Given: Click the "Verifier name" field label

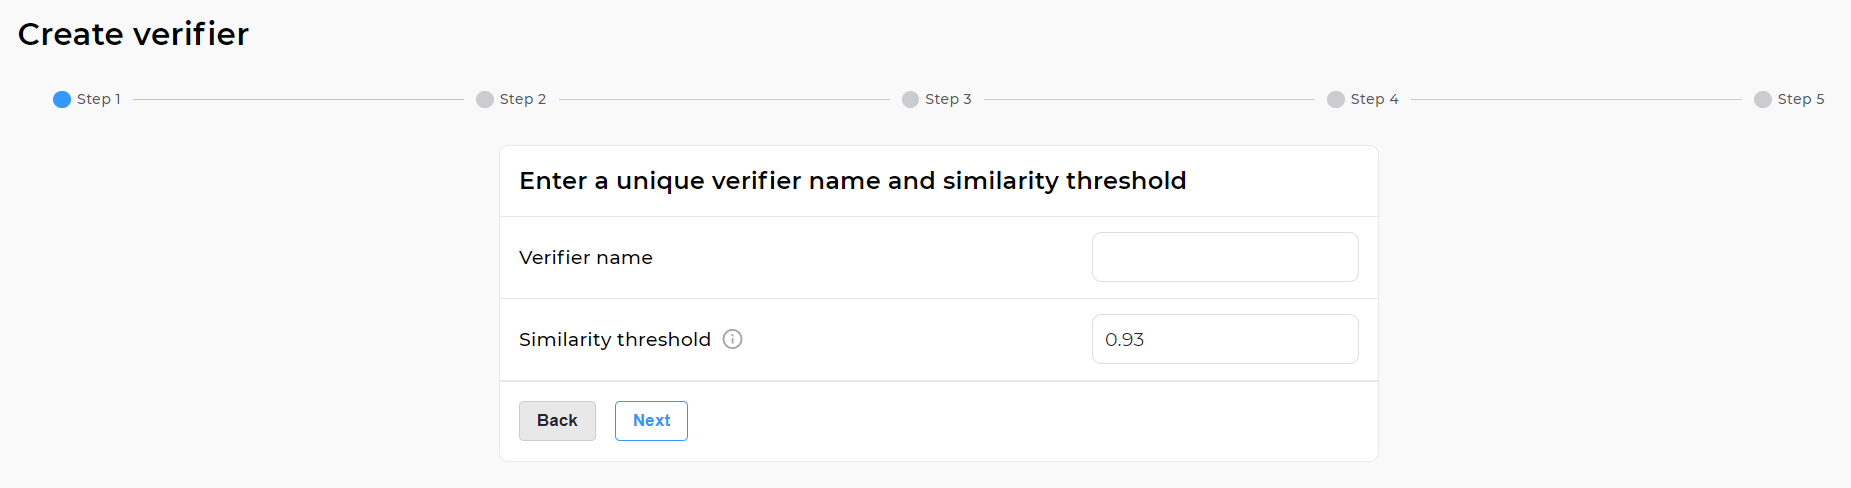Looking at the screenshot, I should pyautogui.click(x=586, y=257).
